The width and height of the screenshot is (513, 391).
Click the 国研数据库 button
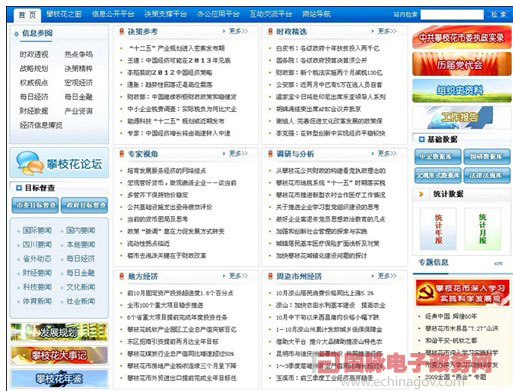487,157
